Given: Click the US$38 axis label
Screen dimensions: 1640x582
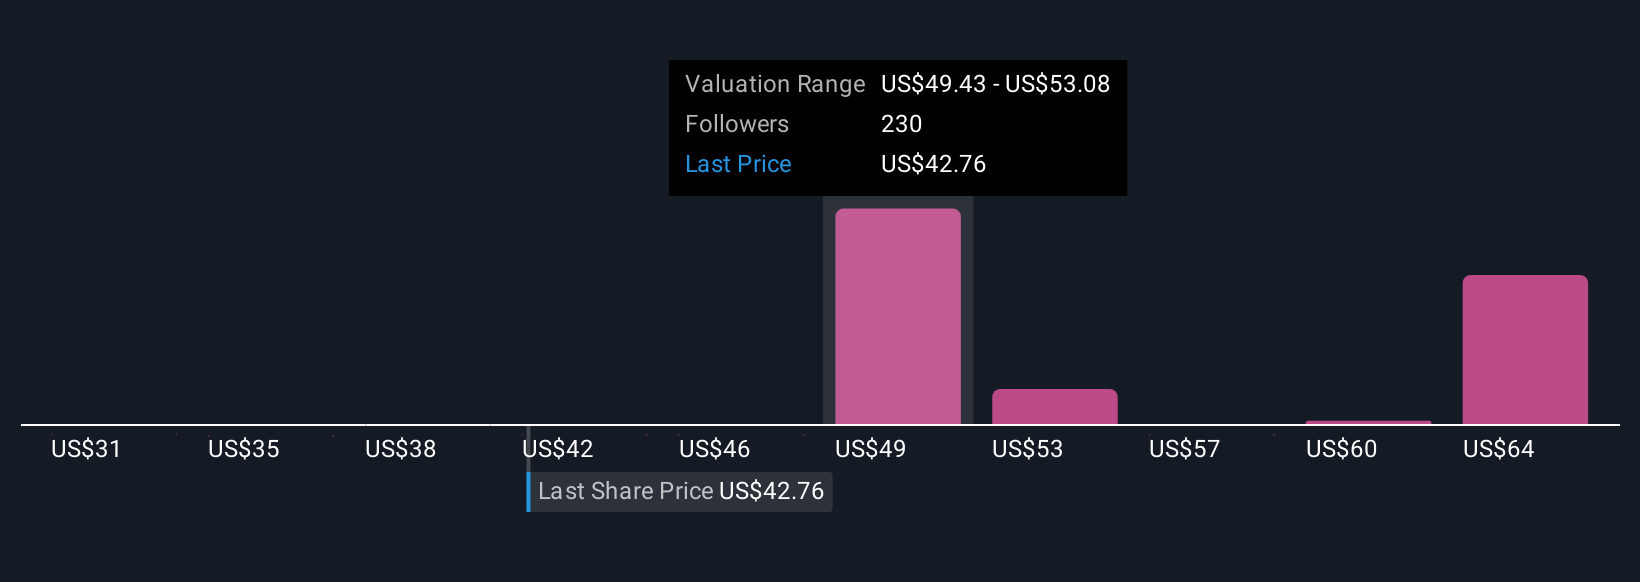Looking at the screenshot, I should (x=400, y=449).
